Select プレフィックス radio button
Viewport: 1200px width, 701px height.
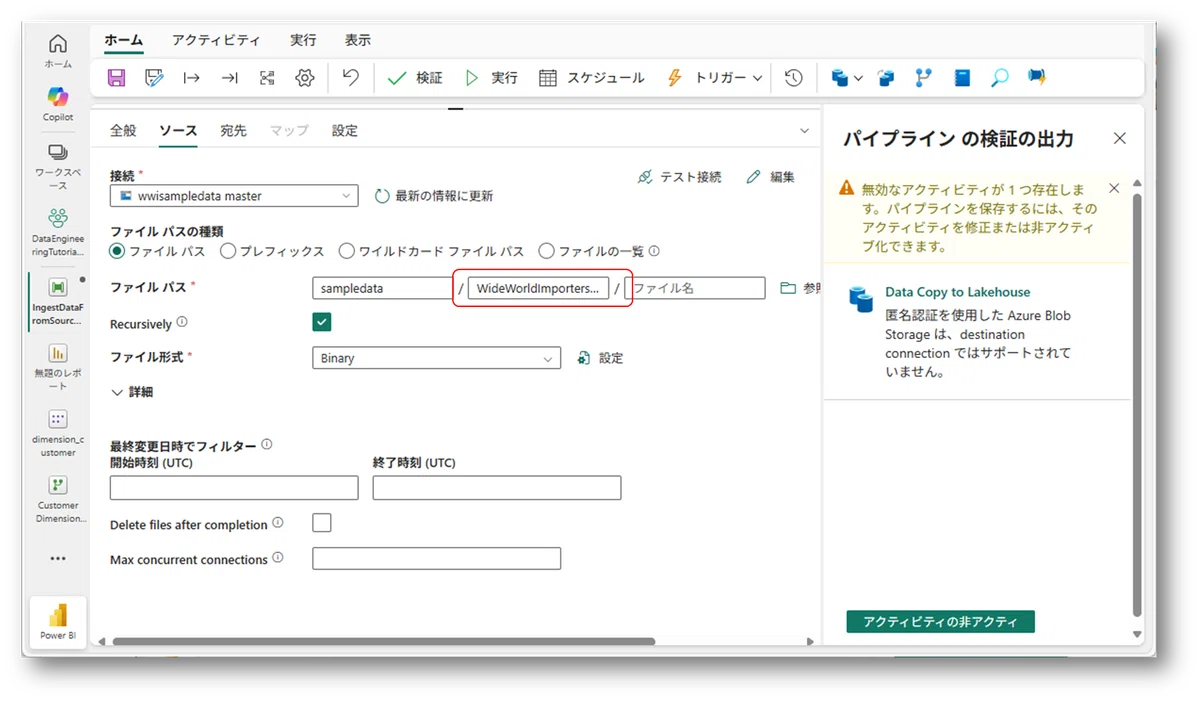228,251
